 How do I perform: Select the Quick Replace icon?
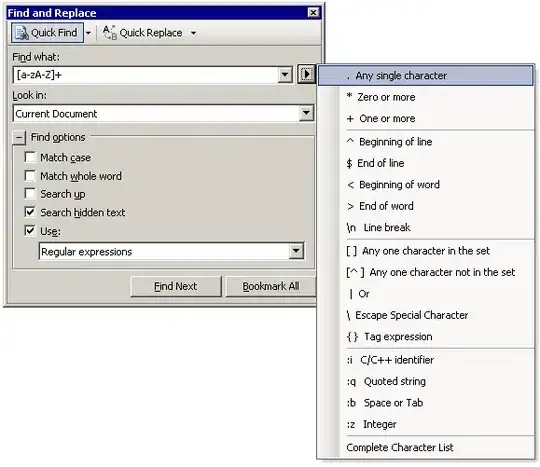(110, 33)
